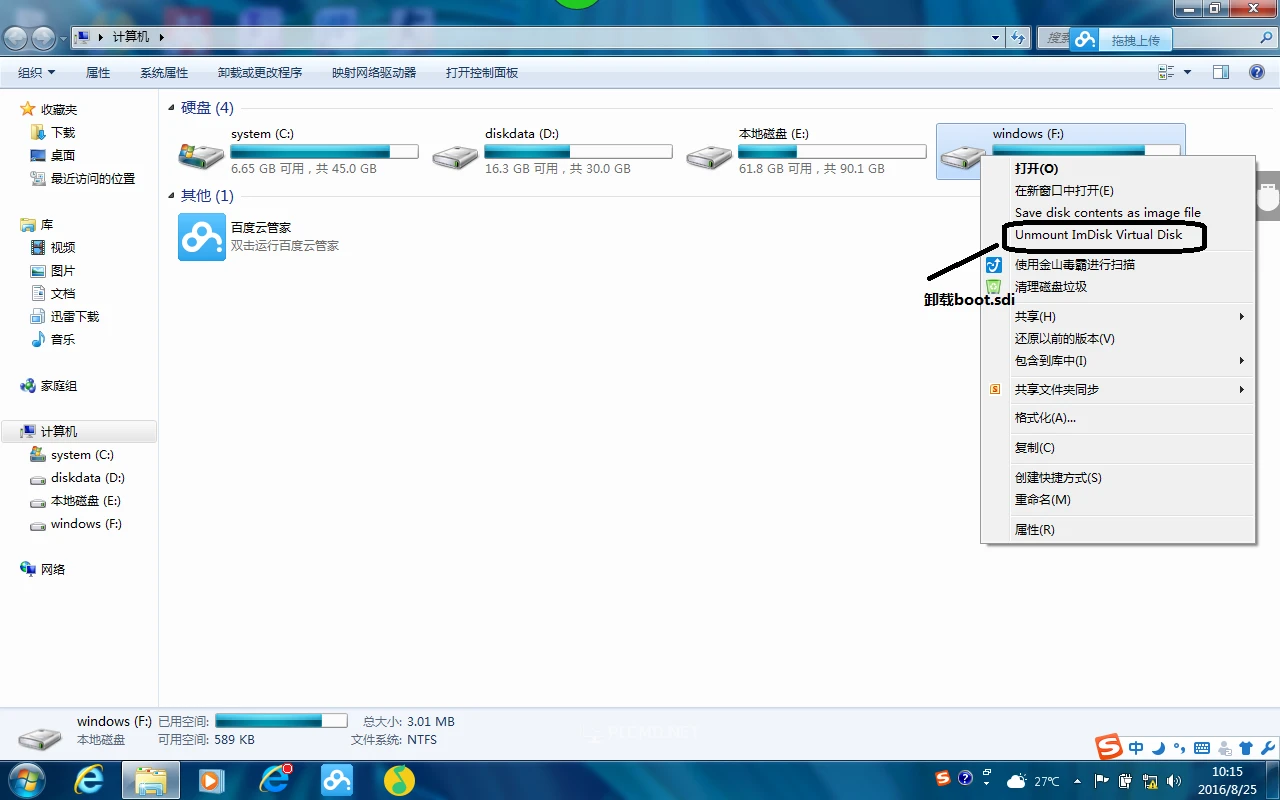Open the media player taskbar icon
This screenshot has height=800, width=1280.
click(x=212, y=780)
